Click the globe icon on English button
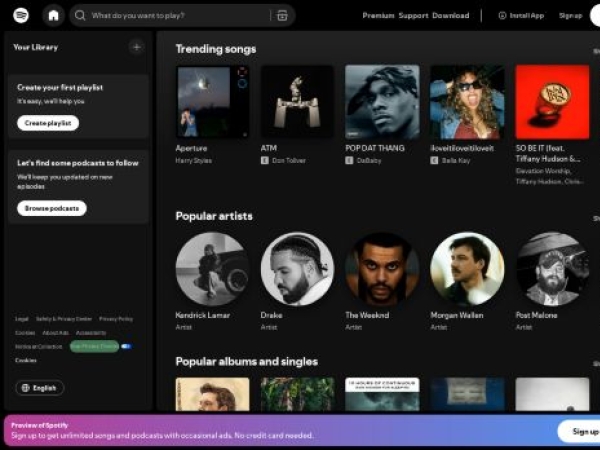The width and height of the screenshot is (600, 450). 26,388
